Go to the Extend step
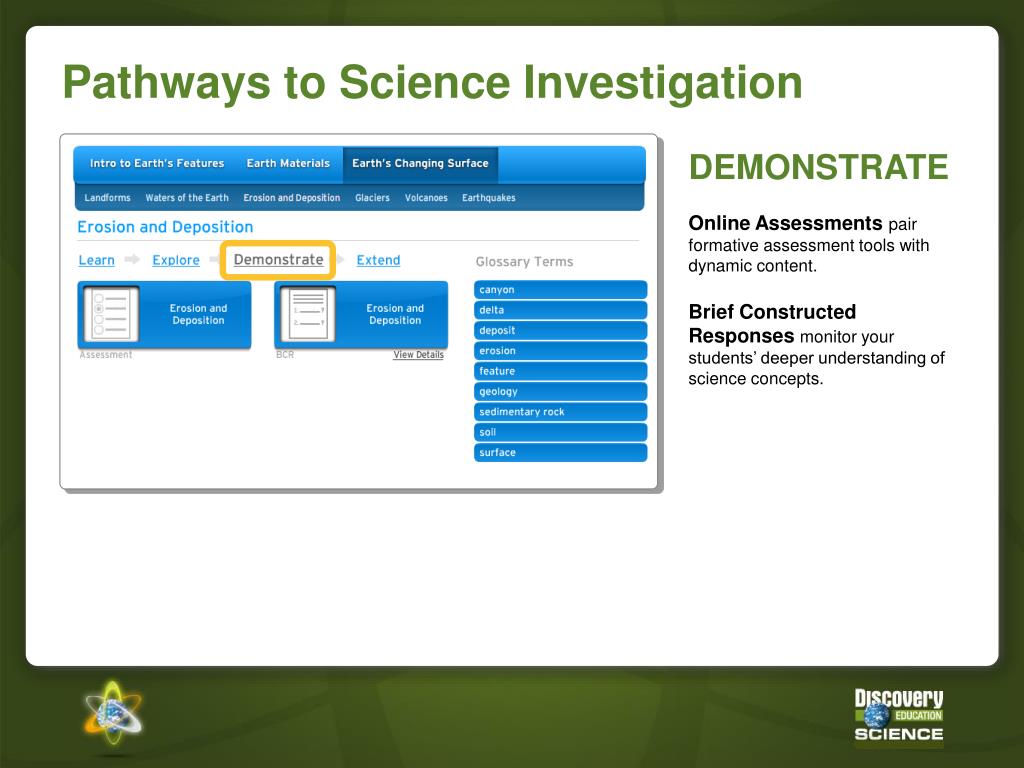The image size is (1024, 768). coord(378,260)
